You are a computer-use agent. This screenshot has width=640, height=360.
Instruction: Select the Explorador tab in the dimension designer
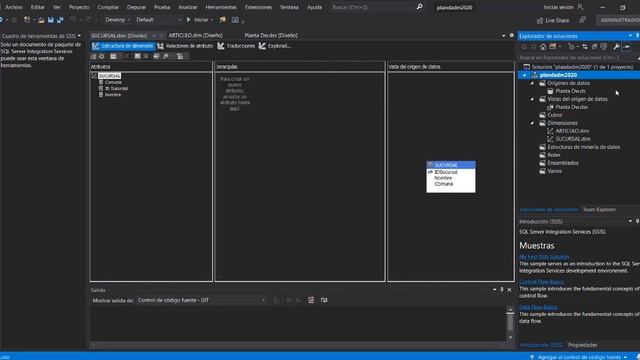[x=275, y=46]
